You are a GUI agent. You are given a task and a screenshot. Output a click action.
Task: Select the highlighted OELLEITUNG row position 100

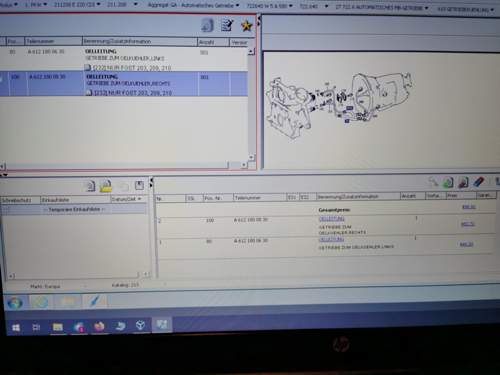point(124,84)
